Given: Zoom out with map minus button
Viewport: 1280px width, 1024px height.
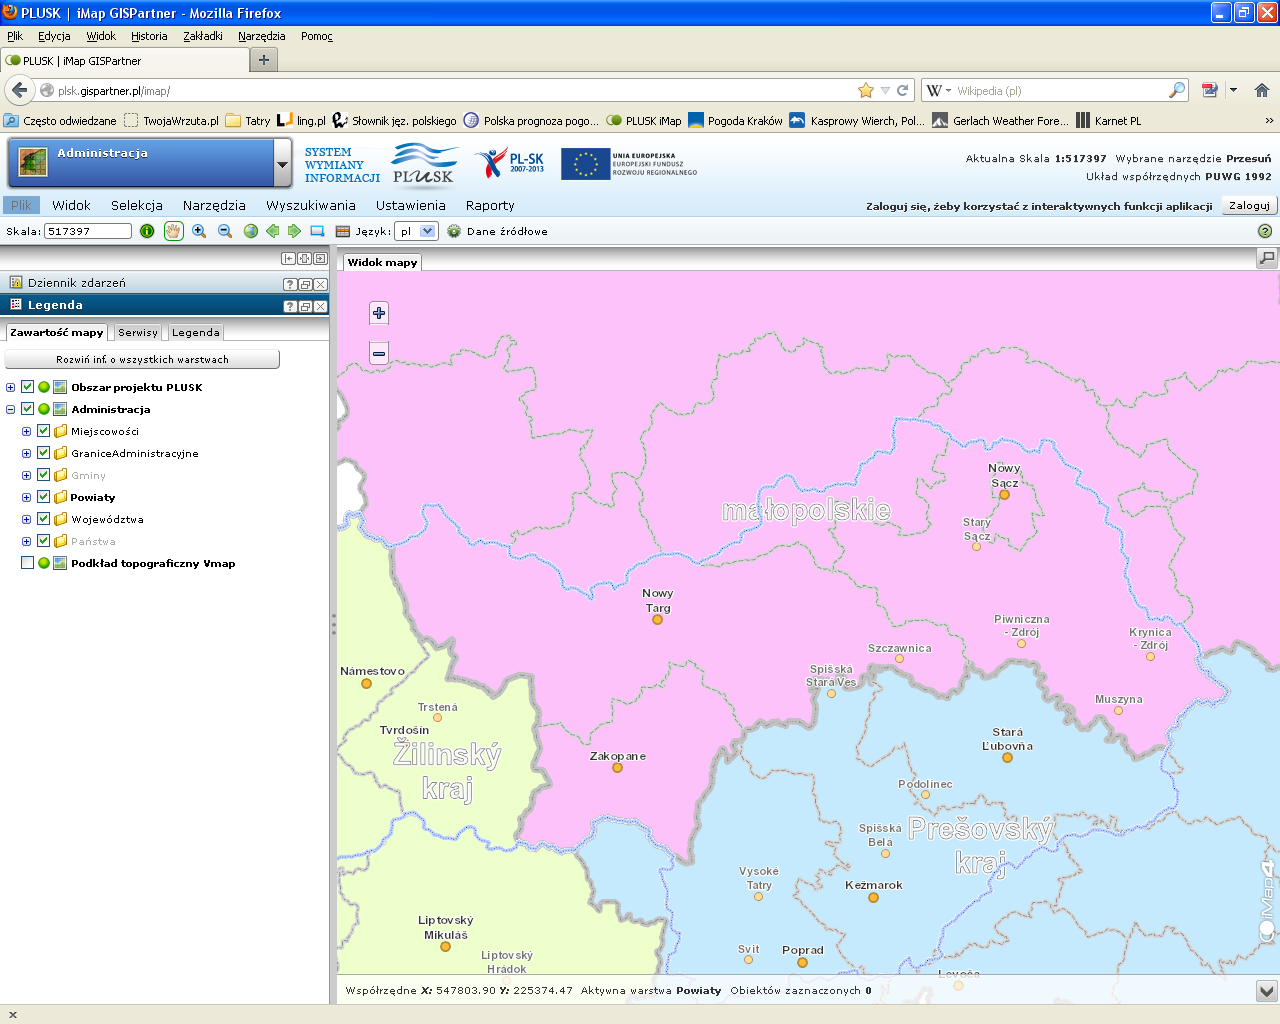Looking at the screenshot, I should coord(379,353).
